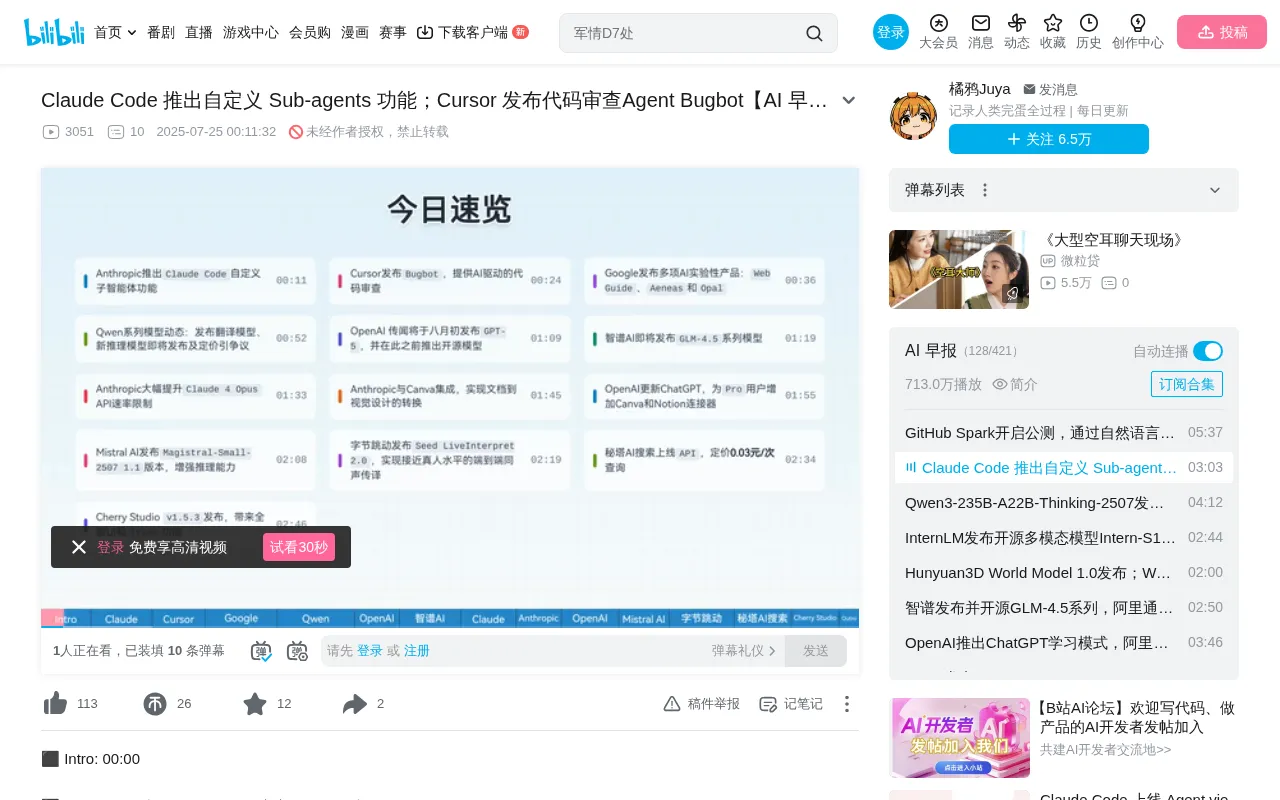This screenshot has height=800, width=1280.
Task: Click the bilibili logo
Action: 54,32
